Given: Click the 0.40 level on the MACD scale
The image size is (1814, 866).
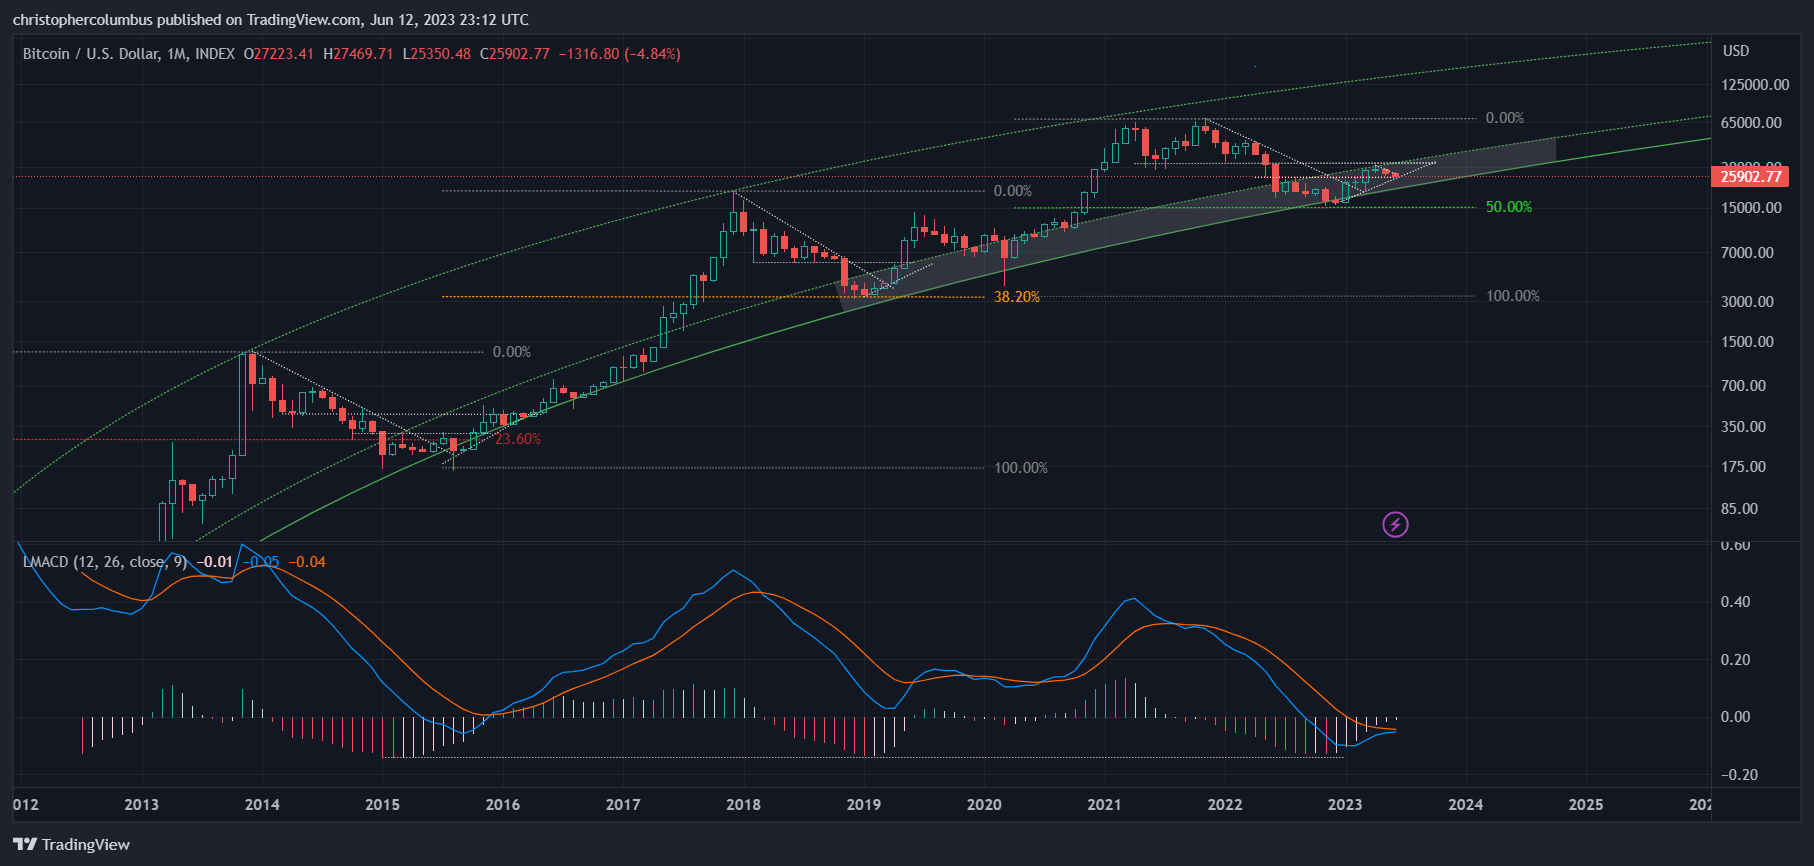Looking at the screenshot, I should (1735, 602).
